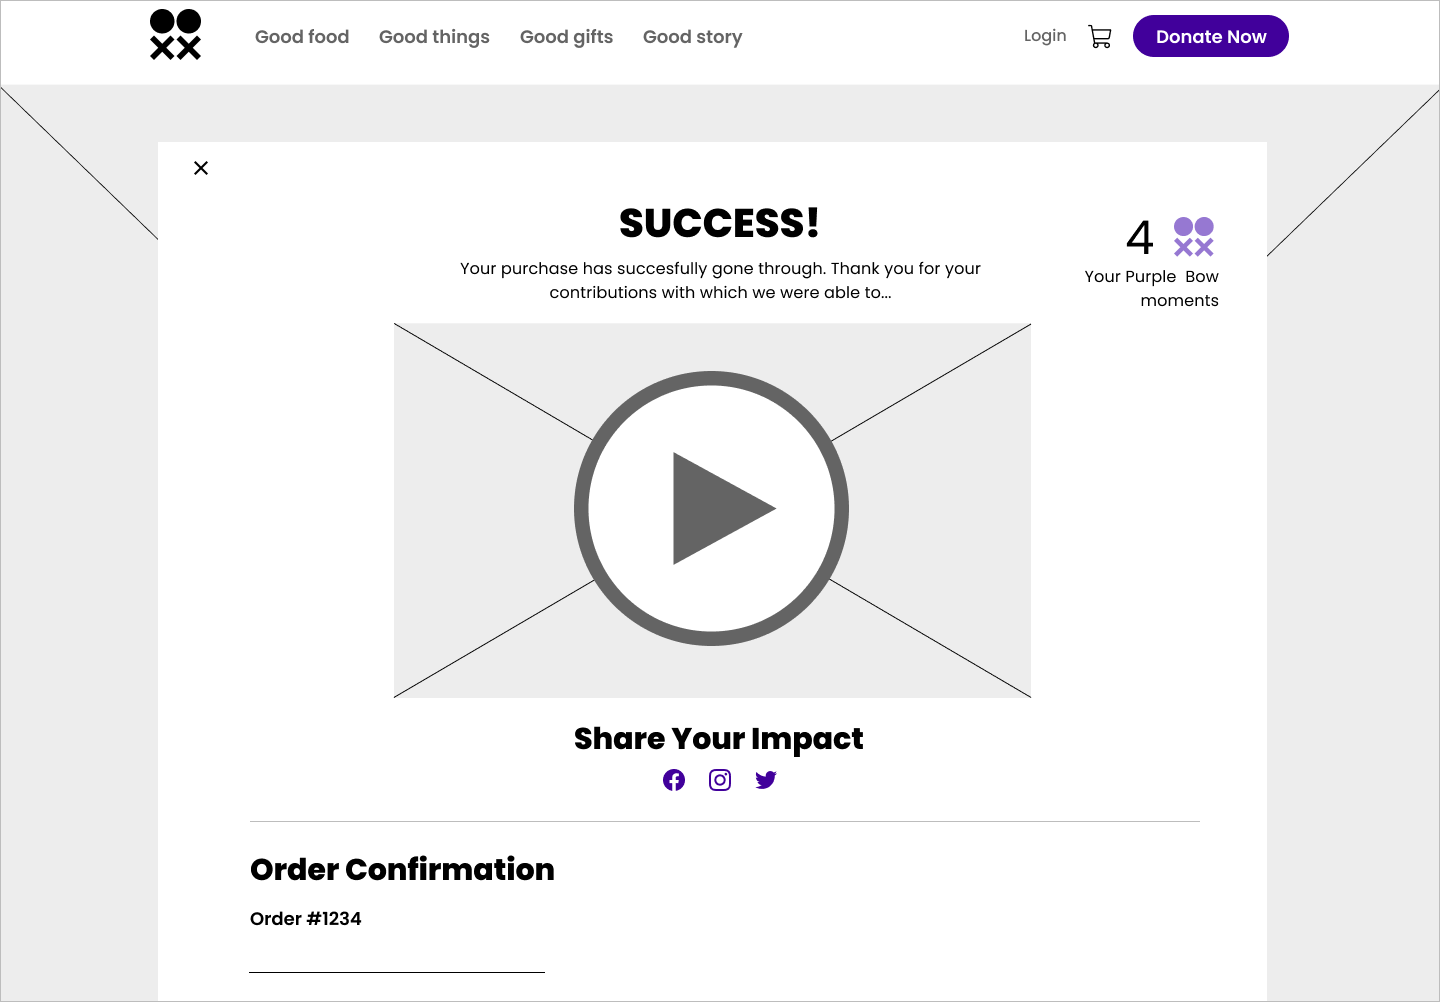Select Good gifts in the navigation
Viewport: 1440px width, 1002px height.
[x=566, y=37]
